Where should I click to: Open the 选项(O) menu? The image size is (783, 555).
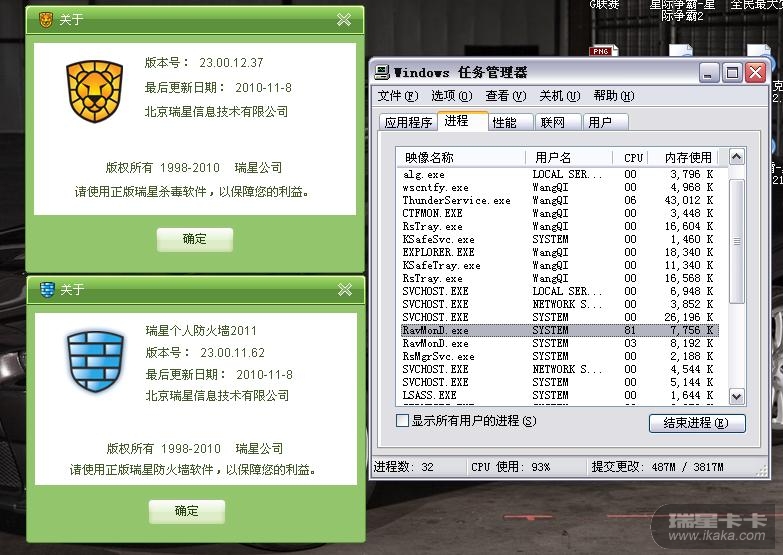pos(451,95)
